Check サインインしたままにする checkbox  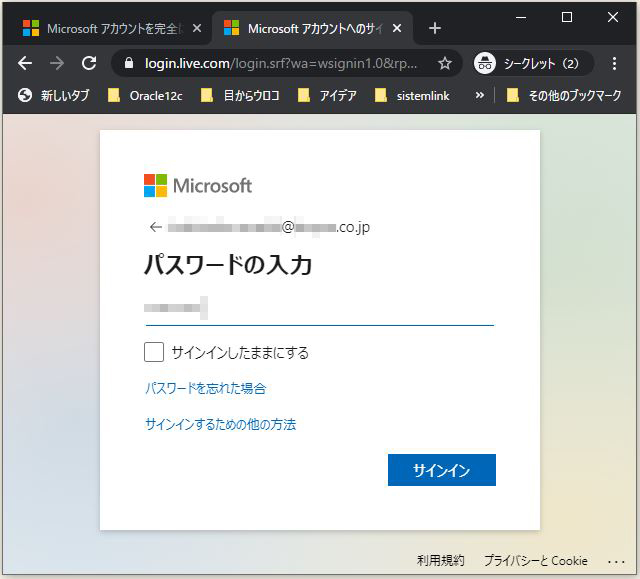[x=154, y=352]
